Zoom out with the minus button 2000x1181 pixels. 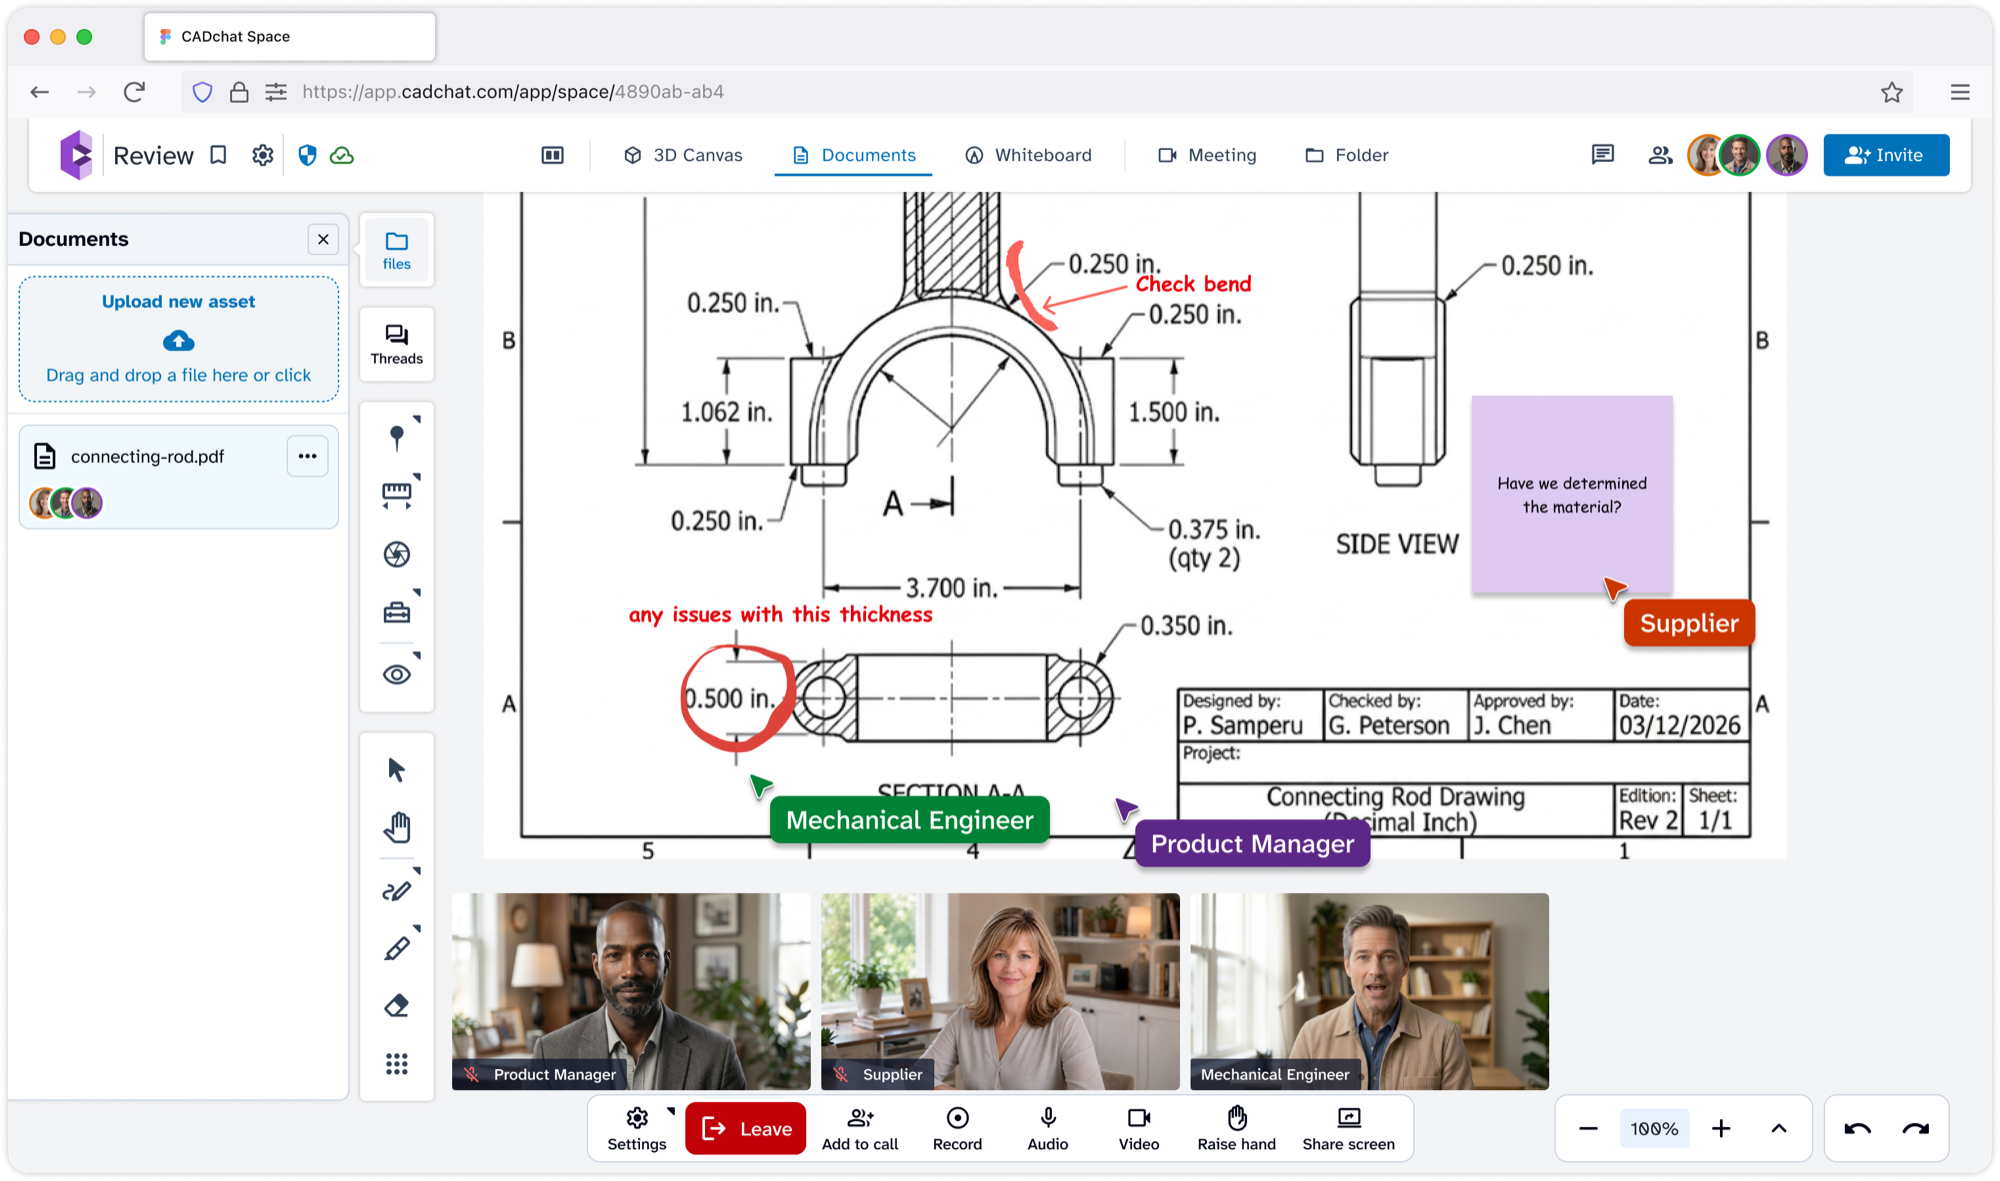pyautogui.click(x=1588, y=1128)
